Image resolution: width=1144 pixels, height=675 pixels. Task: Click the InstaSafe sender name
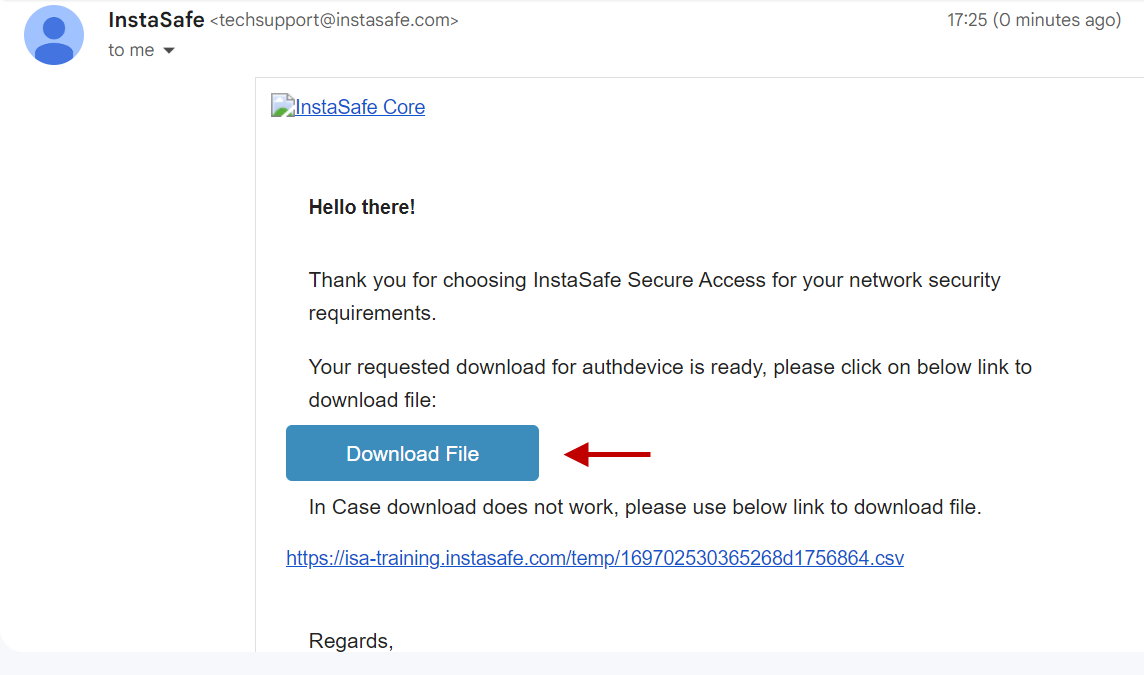[156, 20]
